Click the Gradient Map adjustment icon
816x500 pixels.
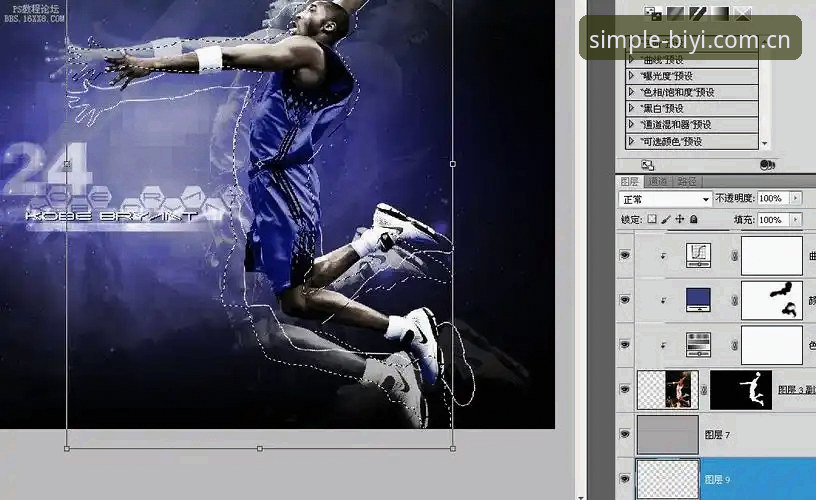(x=720, y=14)
